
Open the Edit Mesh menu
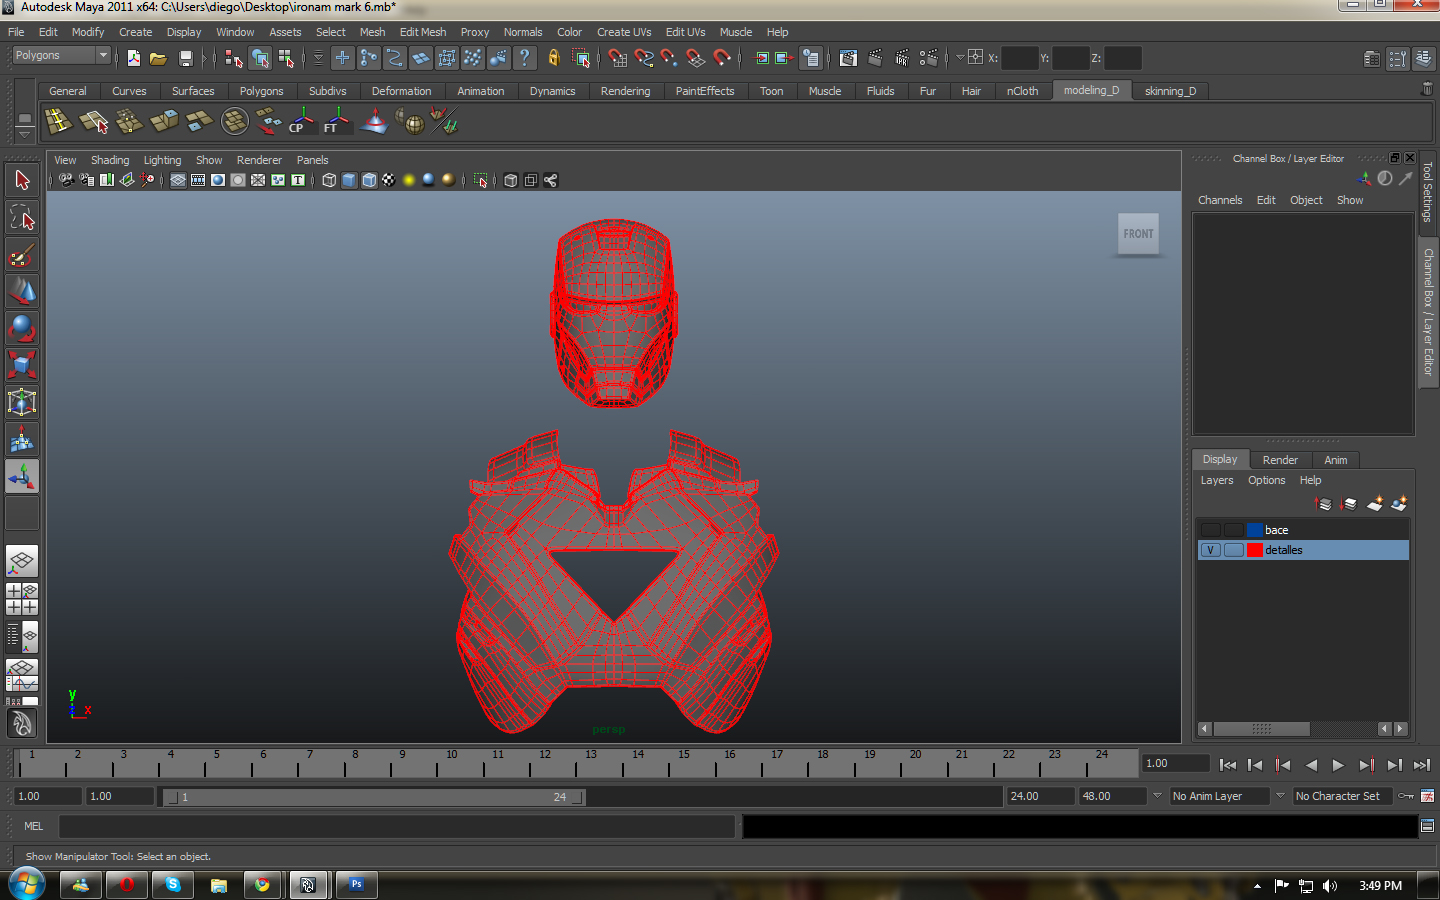tap(422, 32)
